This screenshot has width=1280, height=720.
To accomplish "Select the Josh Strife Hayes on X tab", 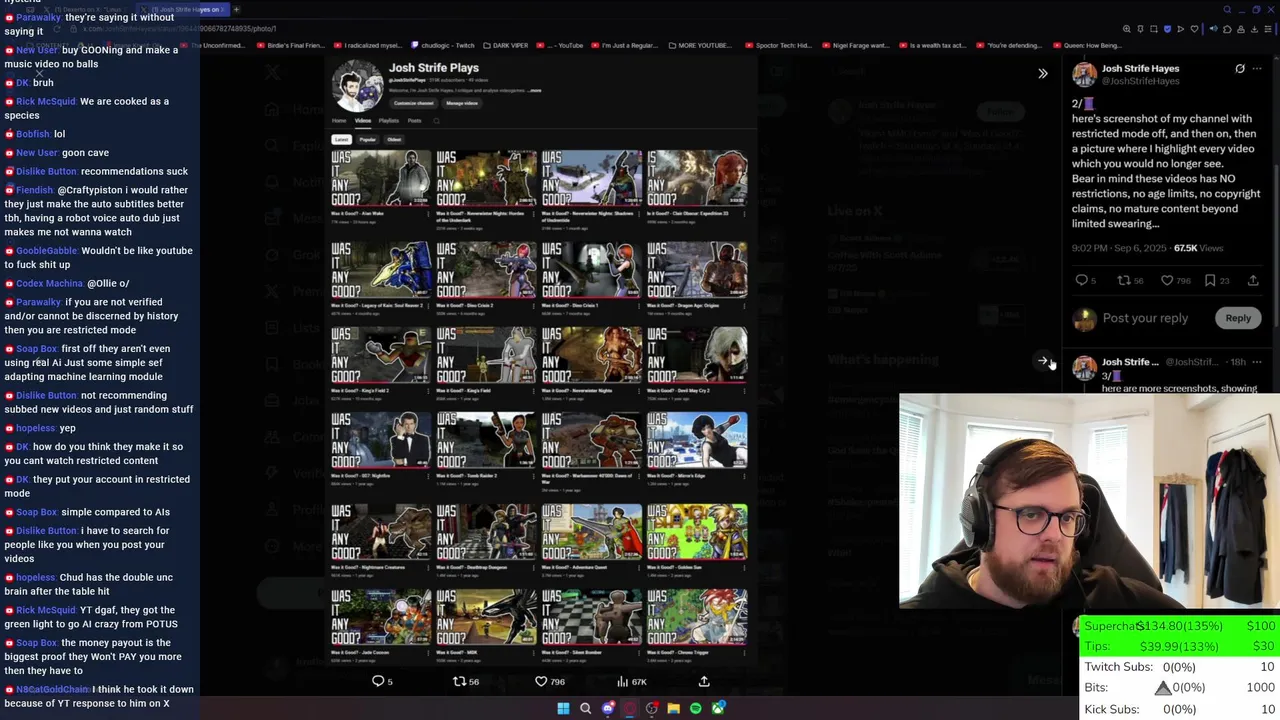I will point(185,9).
